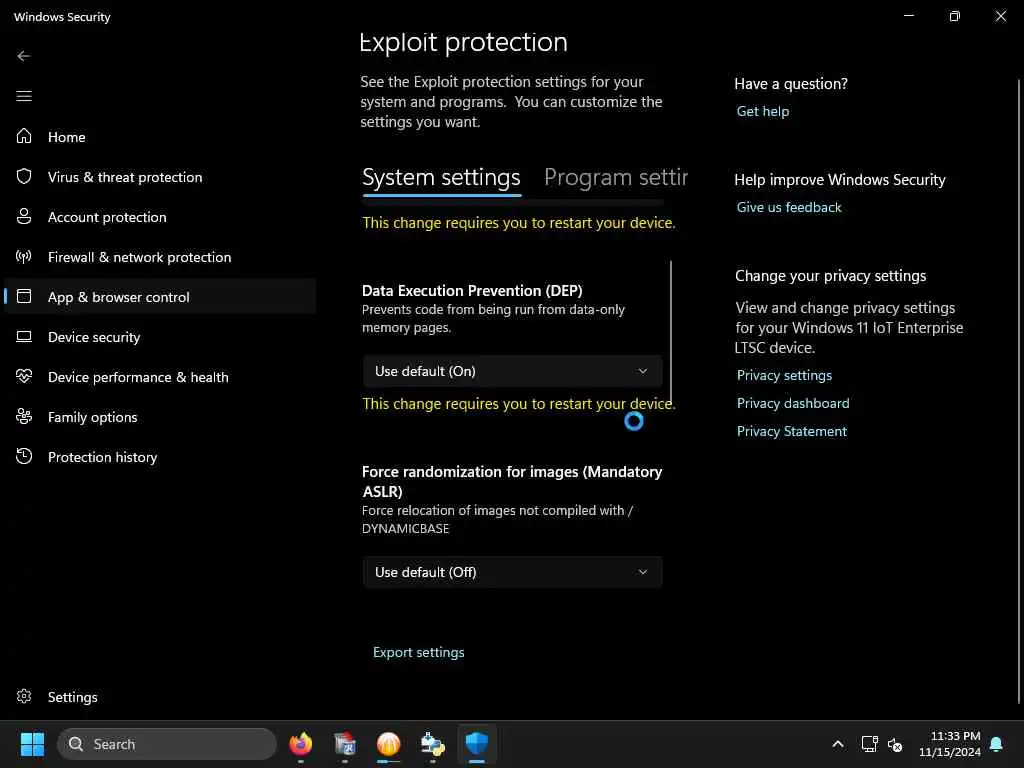Click the Device security laptop icon
This screenshot has width=1024, height=768.
24,336
